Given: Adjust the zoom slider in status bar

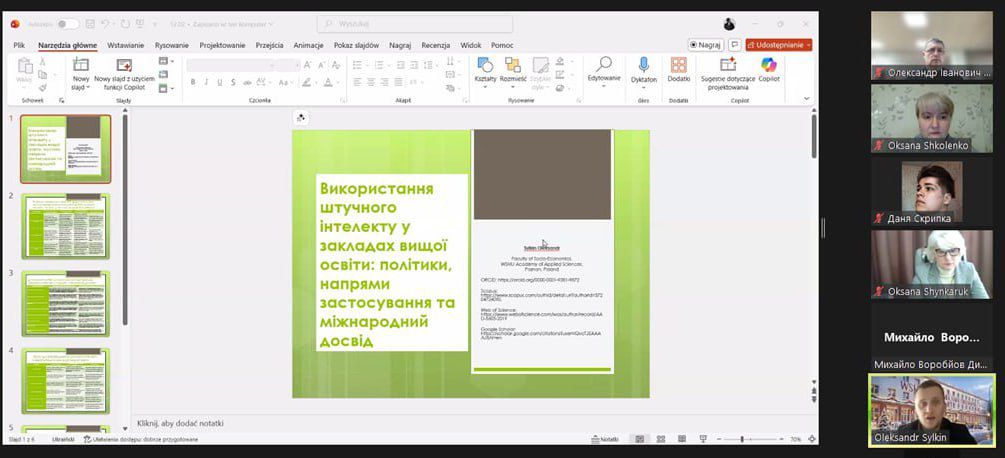Looking at the screenshot, I should (741, 439).
